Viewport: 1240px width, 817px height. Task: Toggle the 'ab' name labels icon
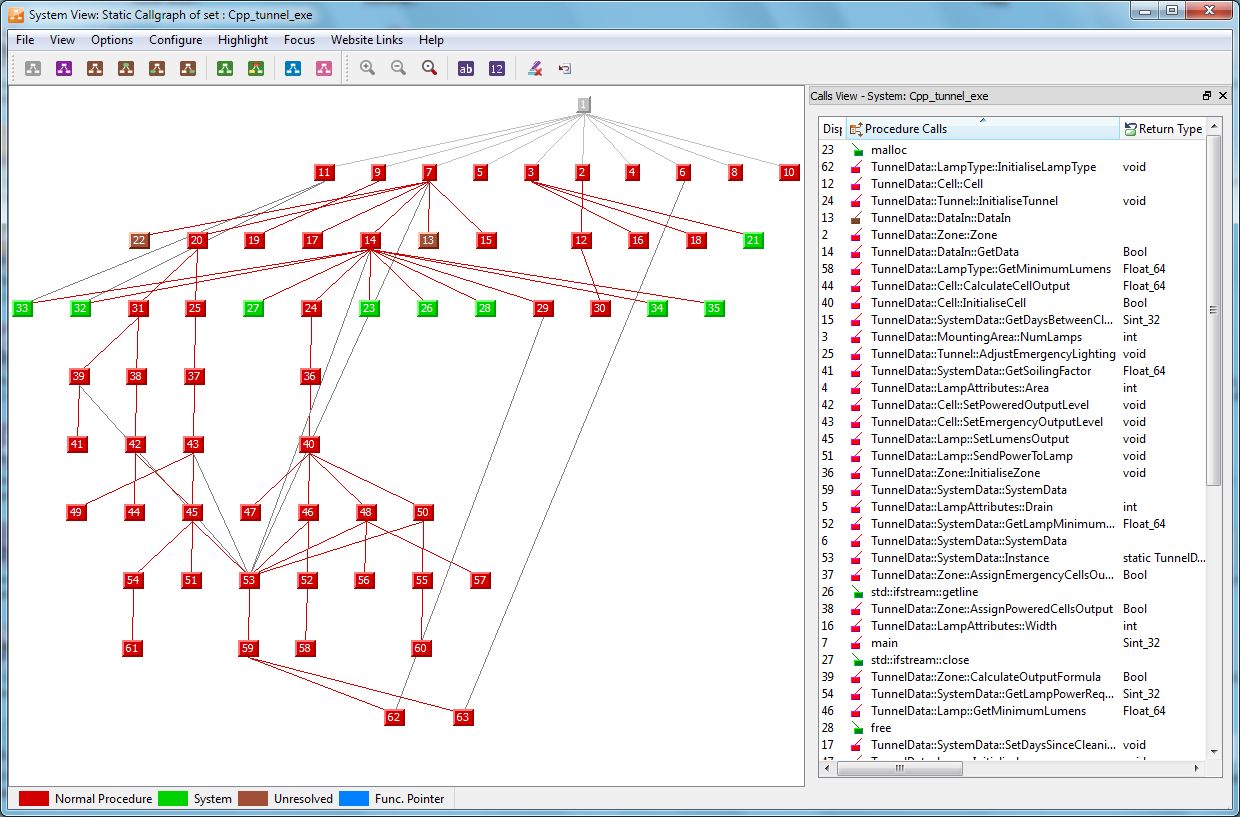[x=466, y=69]
